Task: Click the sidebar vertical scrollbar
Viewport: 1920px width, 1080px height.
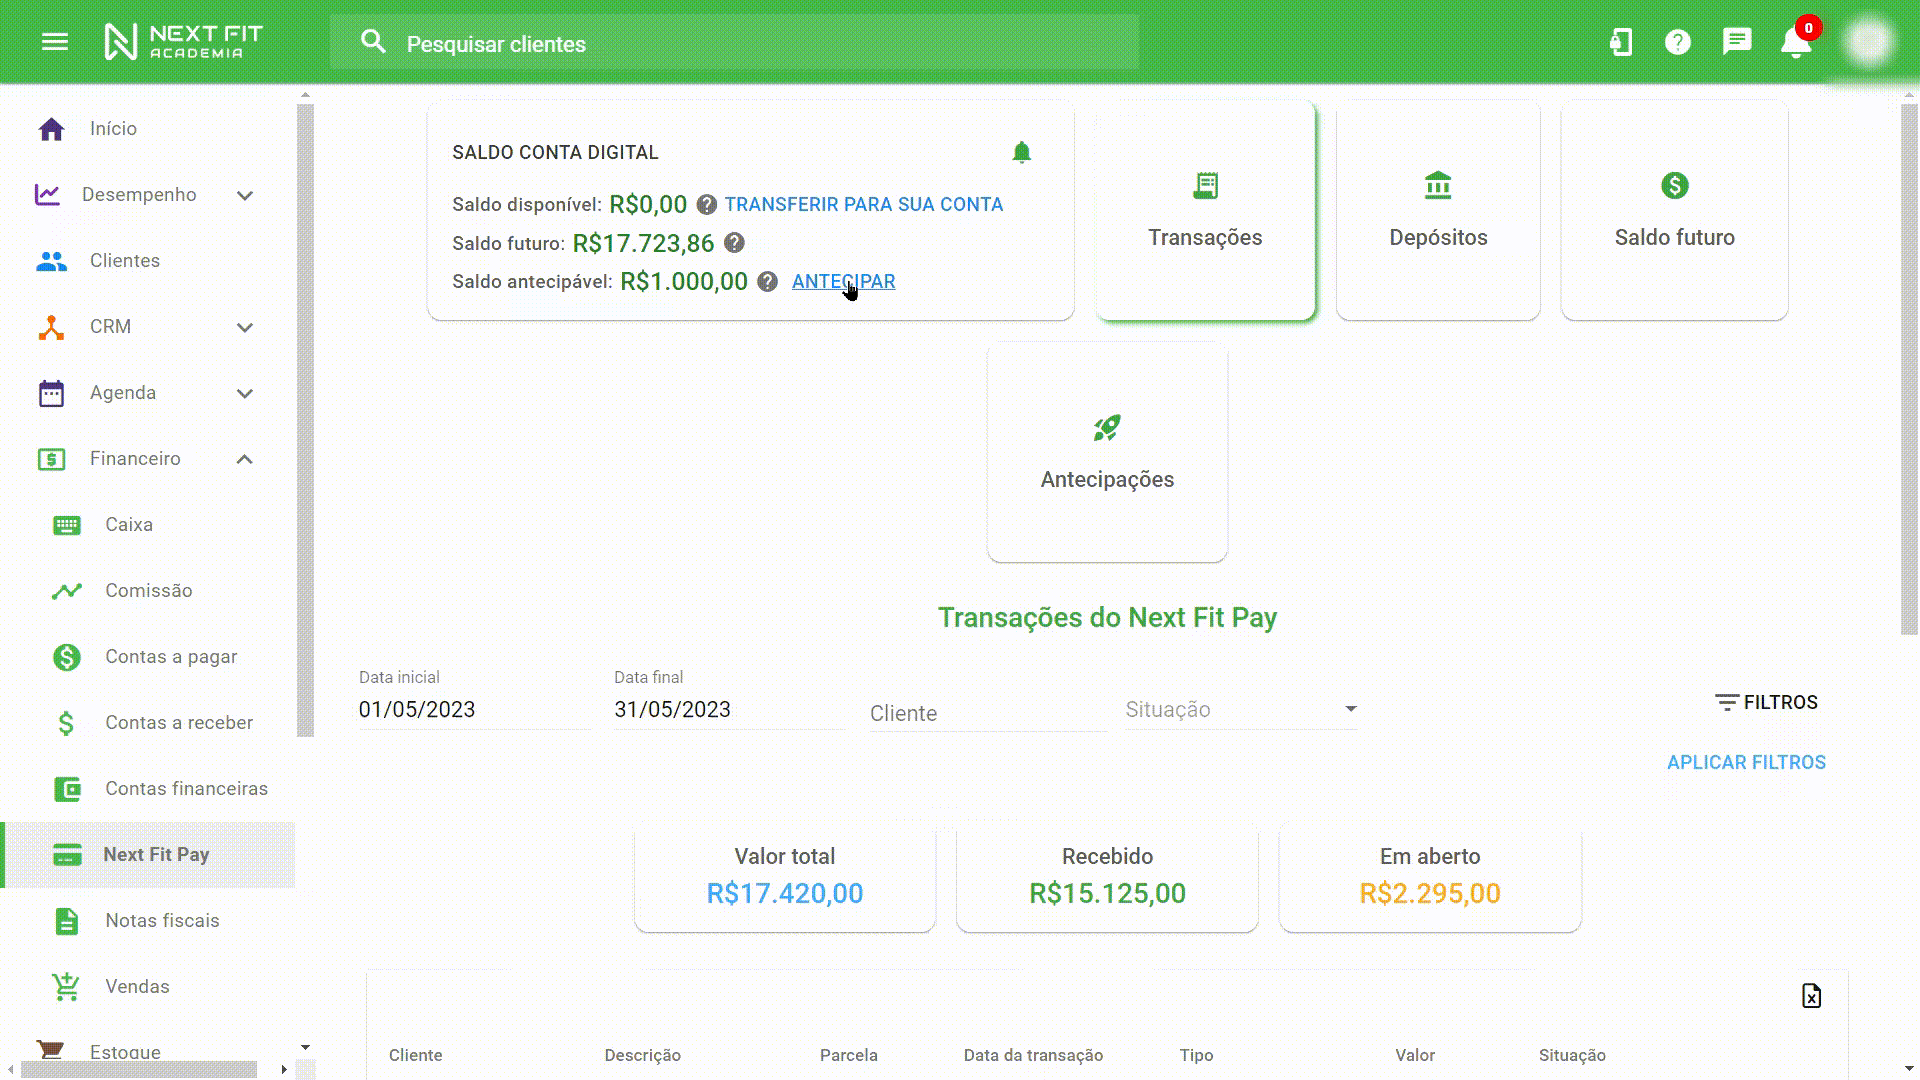Action: (x=305, y=420)
